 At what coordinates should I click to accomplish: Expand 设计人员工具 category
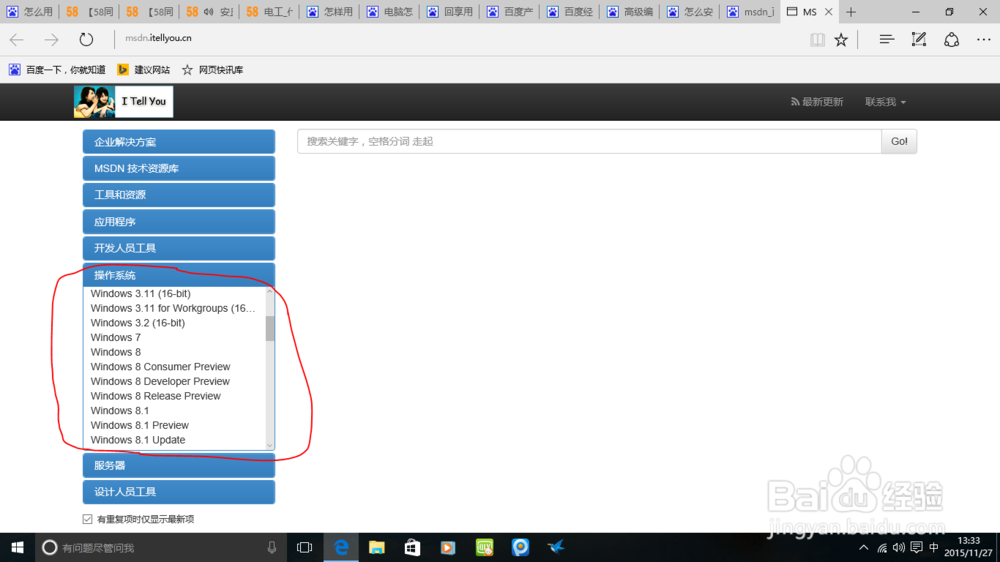point(179,492)
